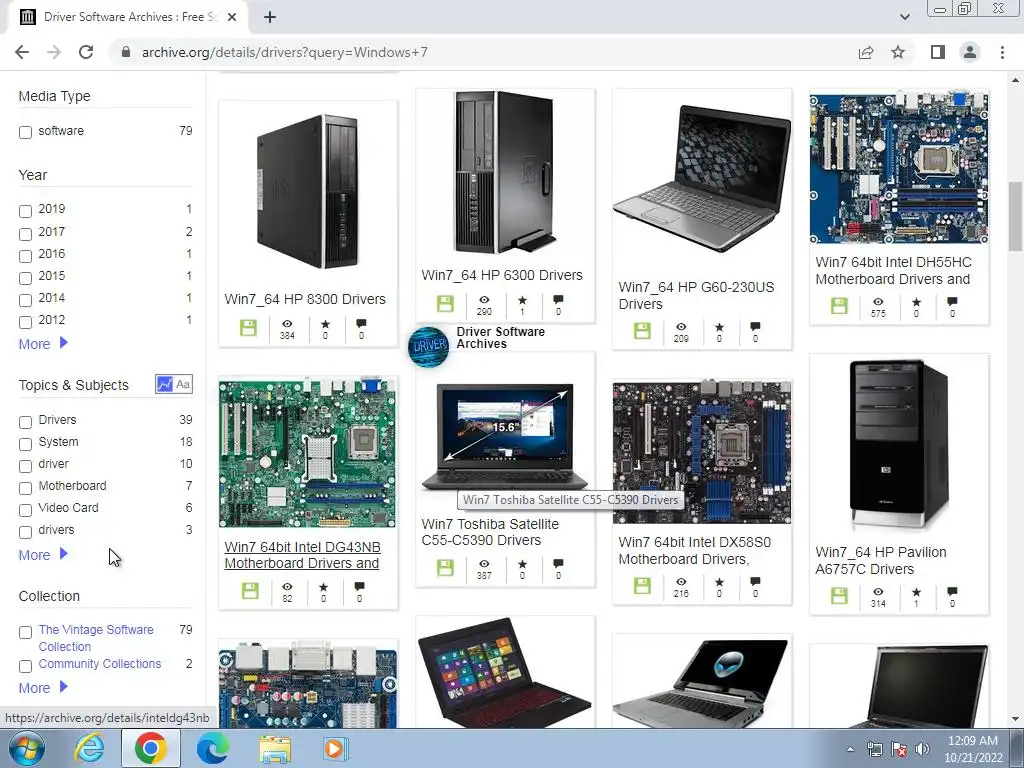
Task: Switch topics to alphabetical Aa view
Action: pos(184,384)
